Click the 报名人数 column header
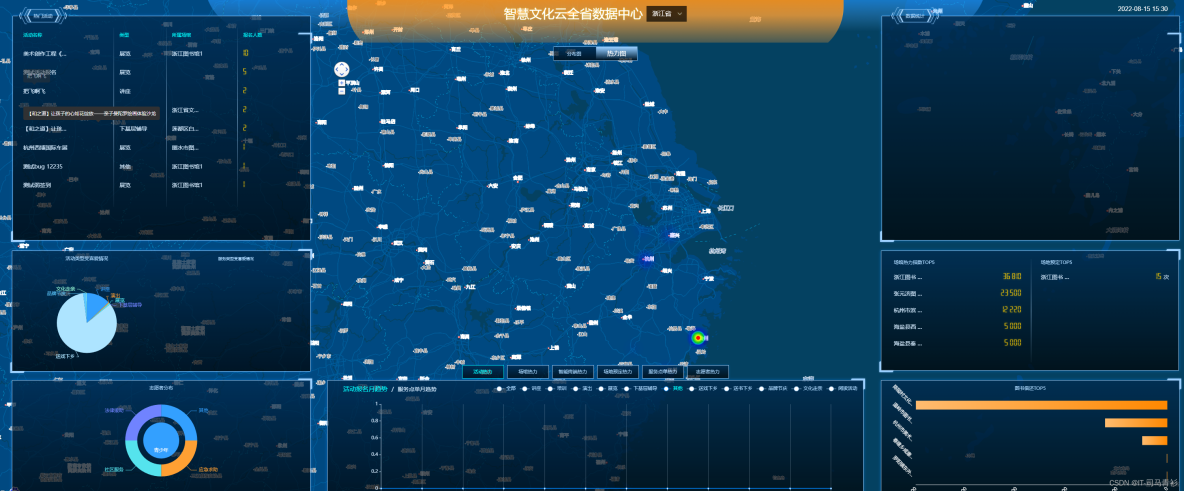Image resolution: width=1184 pixels, height=491 pixels. coord(252,35)
